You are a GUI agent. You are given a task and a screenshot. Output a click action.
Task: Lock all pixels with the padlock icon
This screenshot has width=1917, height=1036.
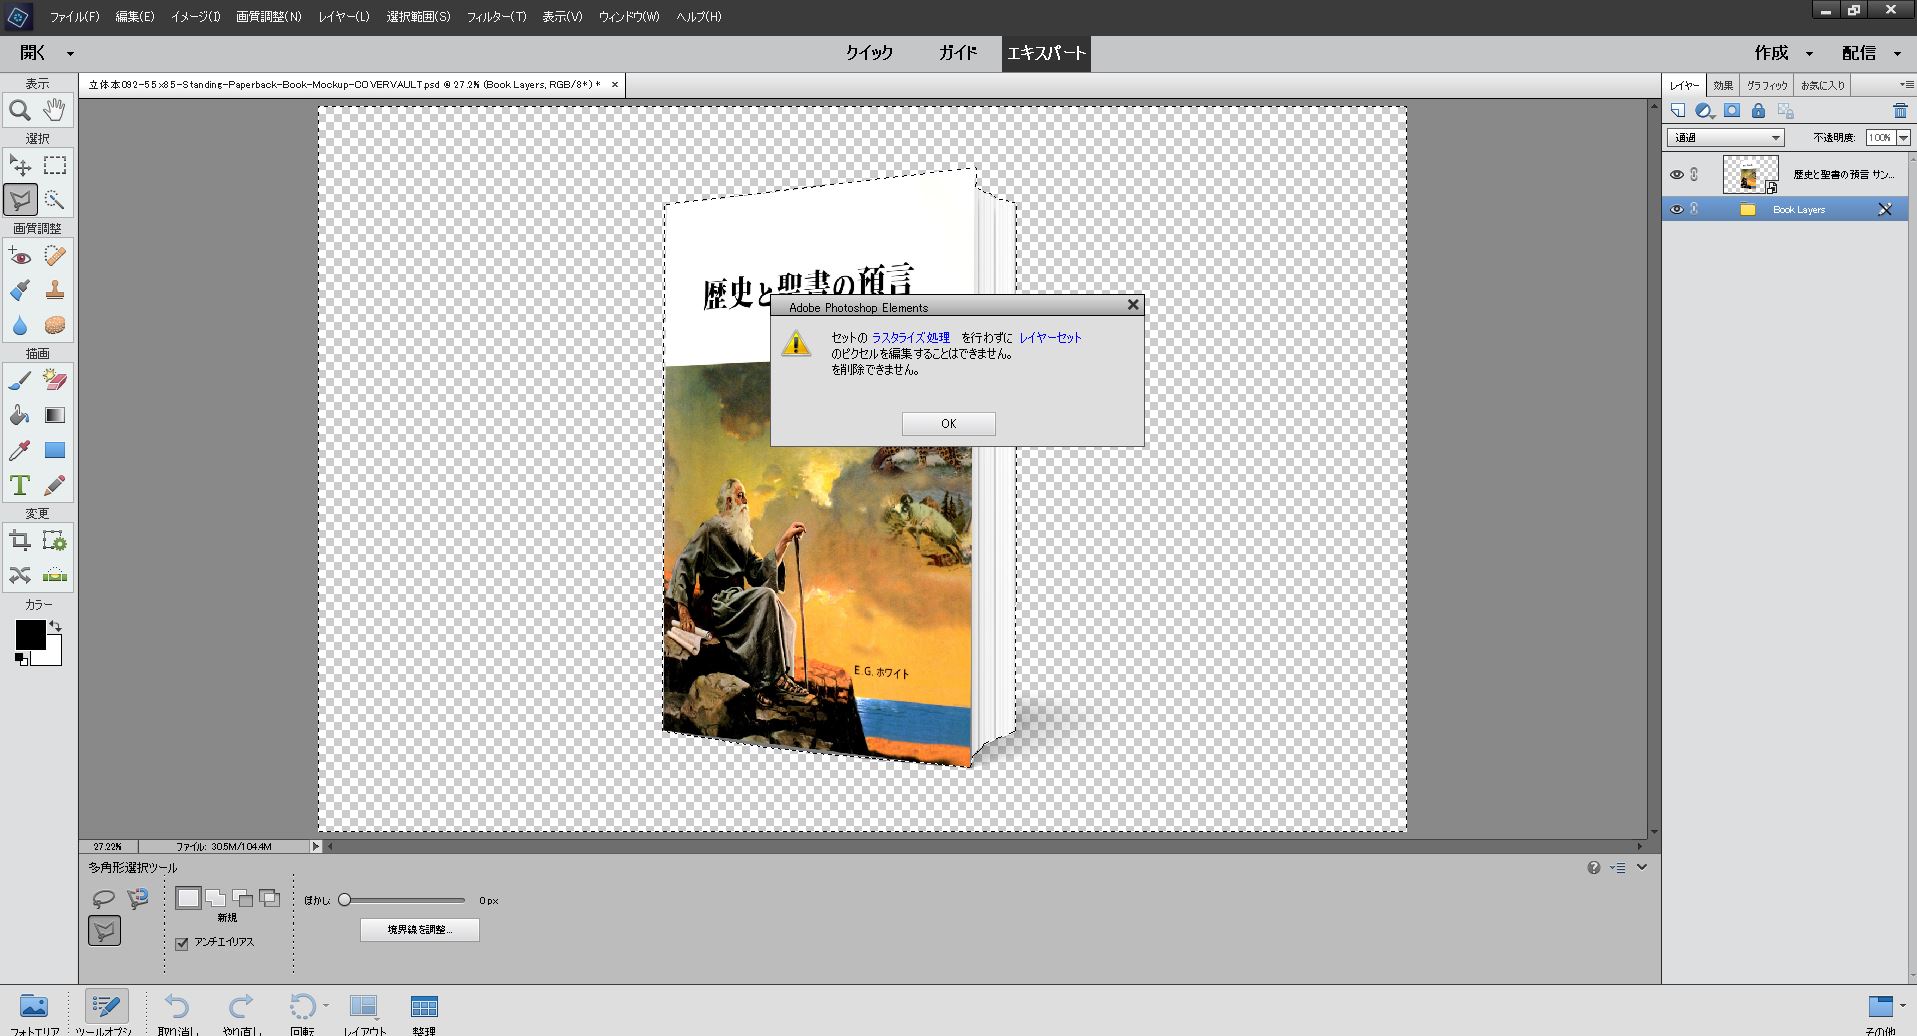click(x=1758, y=111)
